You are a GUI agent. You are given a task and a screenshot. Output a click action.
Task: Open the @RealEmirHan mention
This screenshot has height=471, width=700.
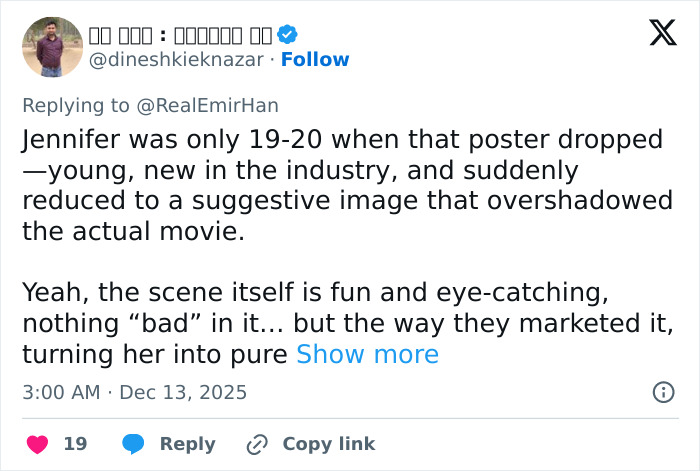click(207, 105)
